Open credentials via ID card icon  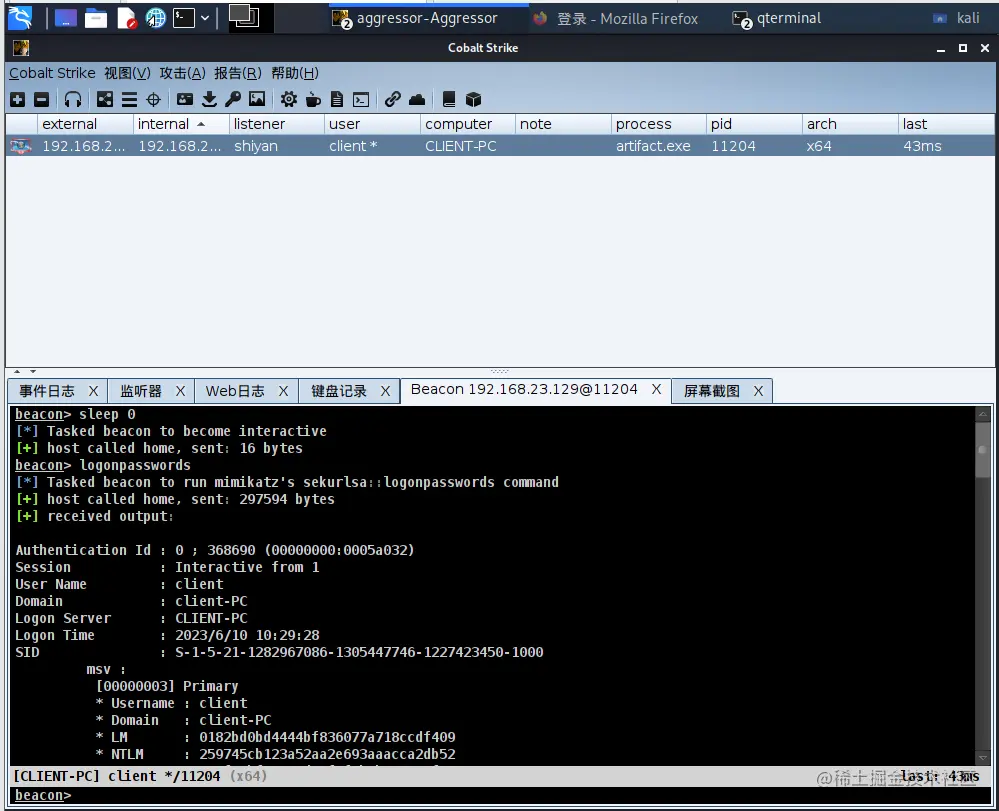[185, 99]
